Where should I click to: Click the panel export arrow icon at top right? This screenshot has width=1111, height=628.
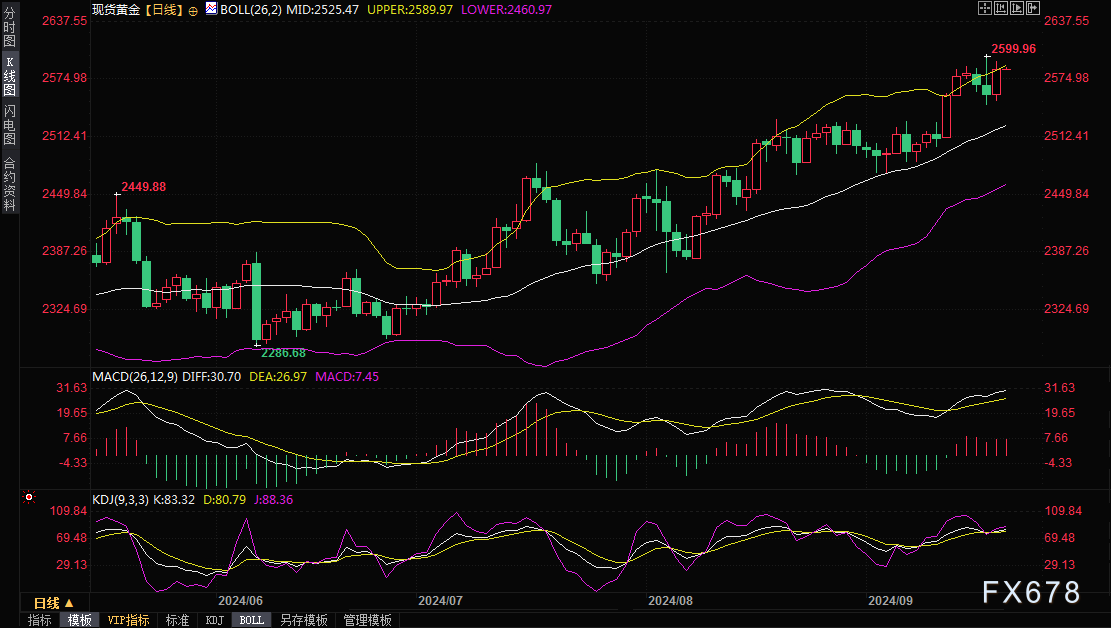[x=1033, y=8]
